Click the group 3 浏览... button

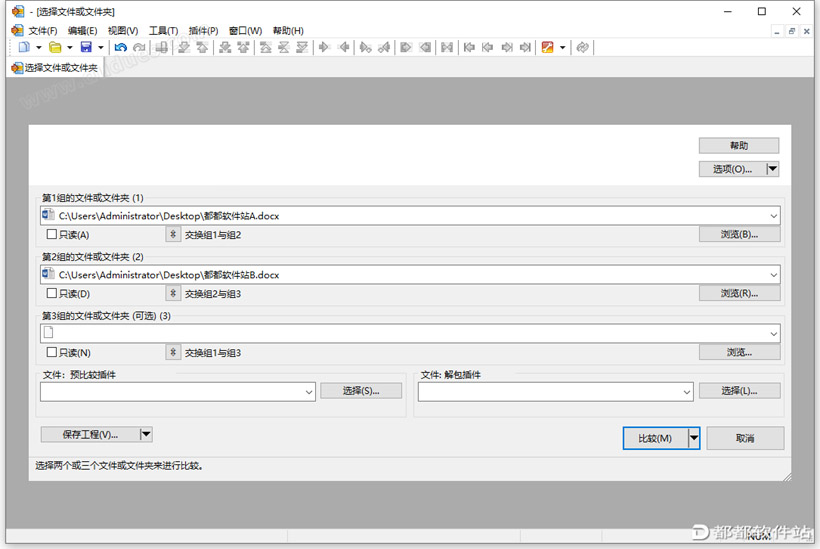point(739,352)
